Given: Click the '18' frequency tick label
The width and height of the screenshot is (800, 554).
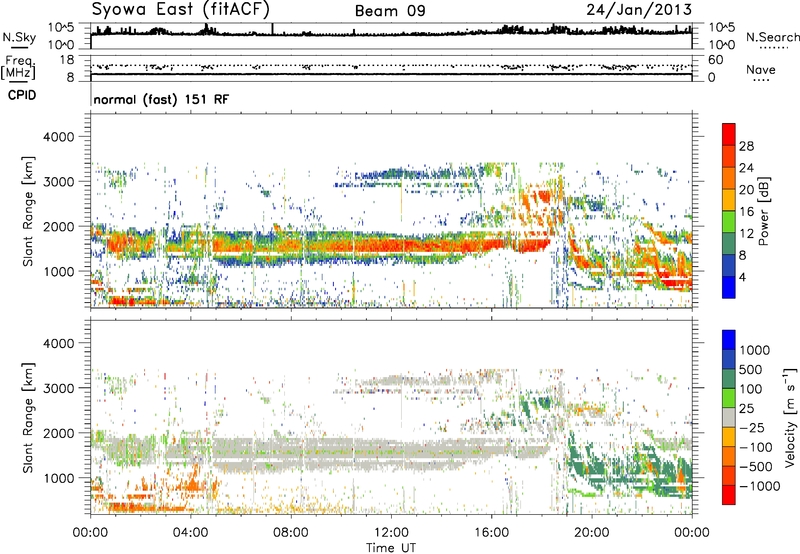Looking at the screenshot, I should [67, 60].
